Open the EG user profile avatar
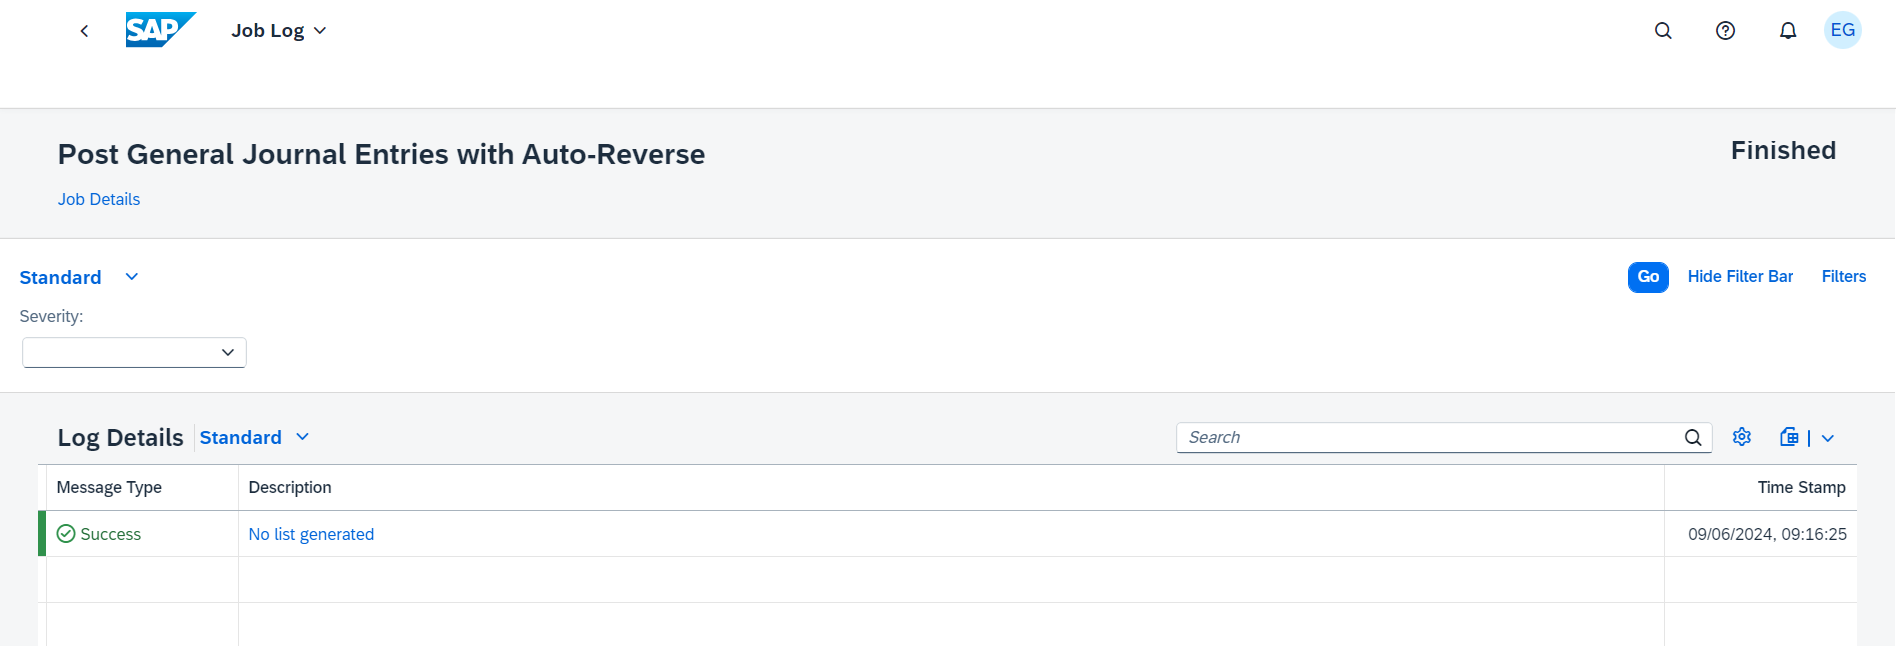 (x=1842, y=30)
